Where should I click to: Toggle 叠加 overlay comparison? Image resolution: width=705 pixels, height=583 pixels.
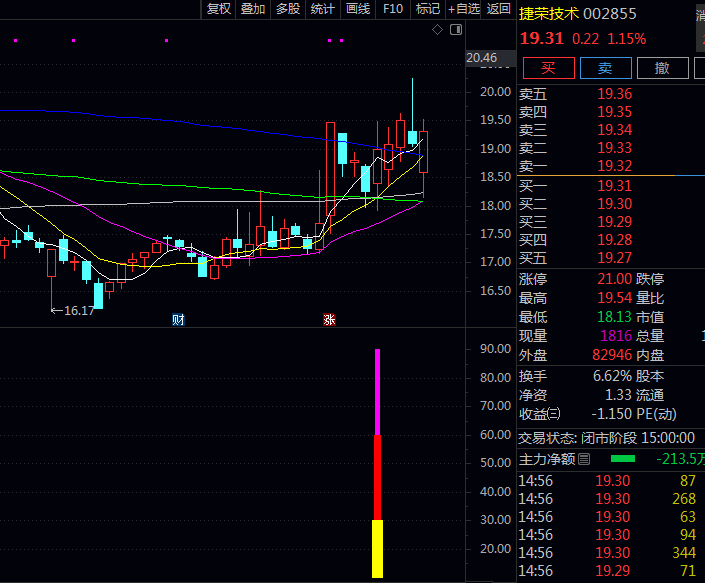coord(253,9)
